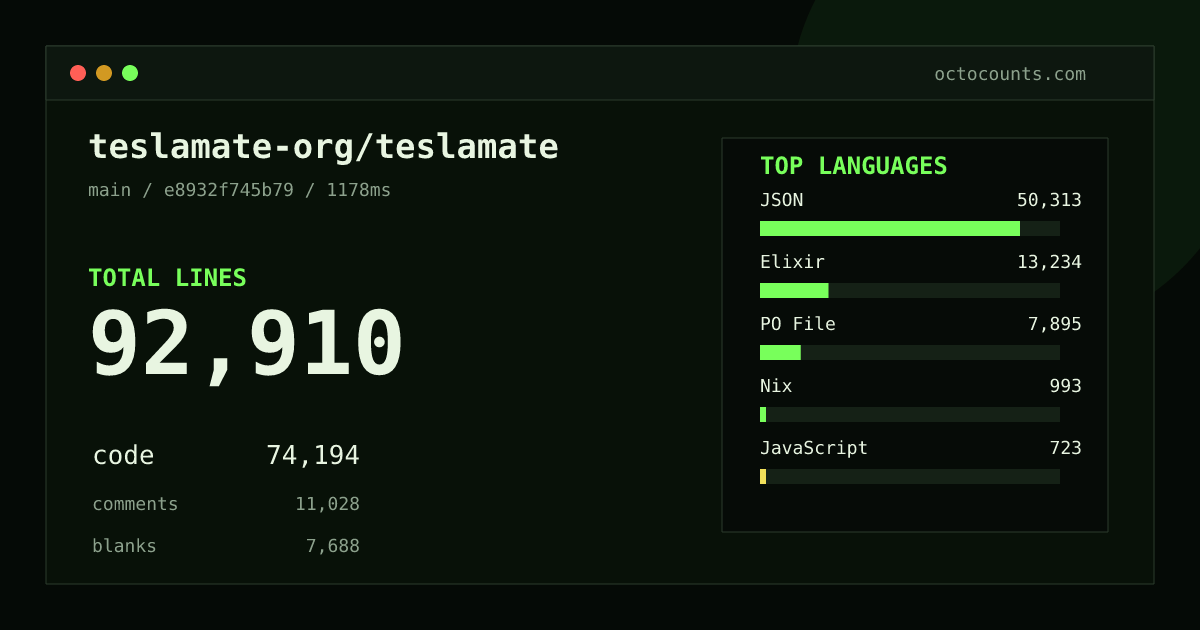The height and width of the screenshot is (630, 1200).
Task: Click the JavaScript language label
Action: (x=814, y=448)
